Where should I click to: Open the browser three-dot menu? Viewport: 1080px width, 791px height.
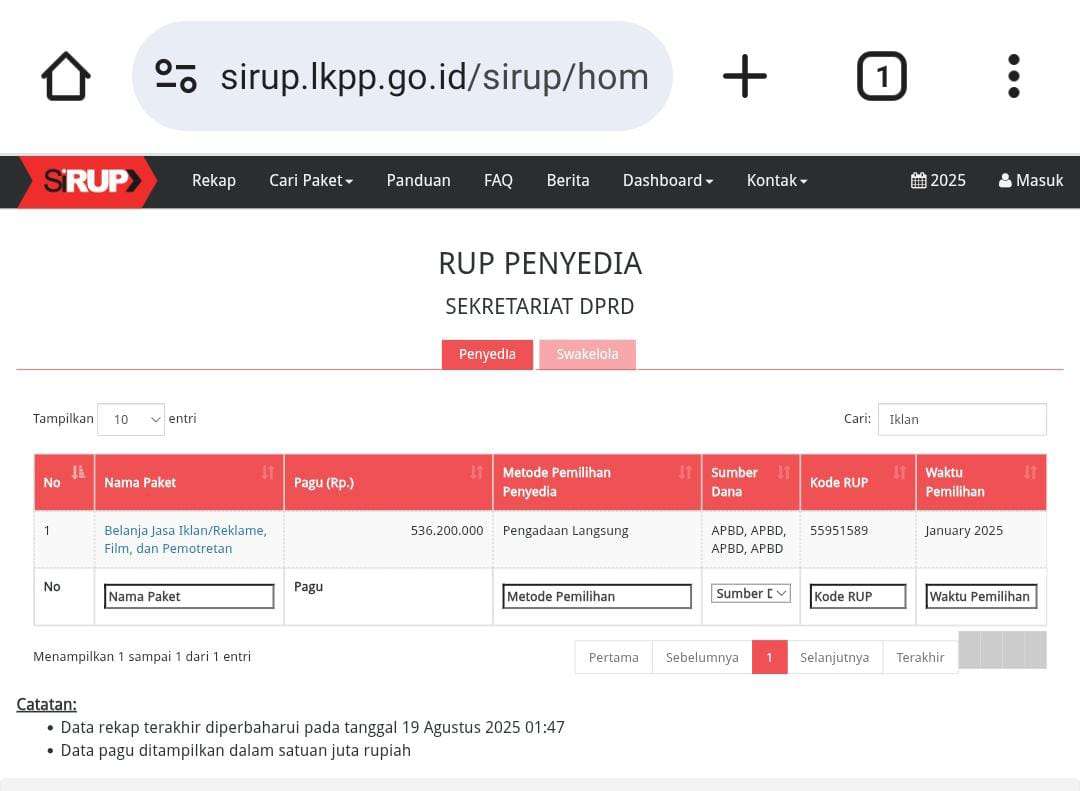[1013, 77]
